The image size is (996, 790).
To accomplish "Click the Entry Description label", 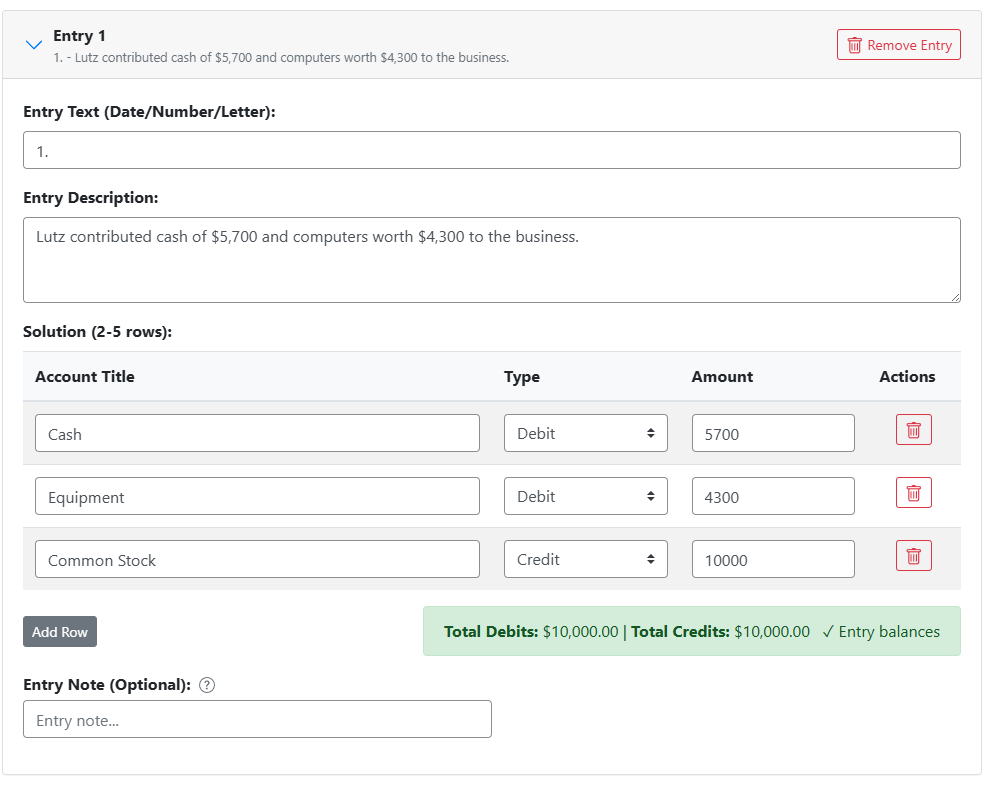I will click(91, 198).
